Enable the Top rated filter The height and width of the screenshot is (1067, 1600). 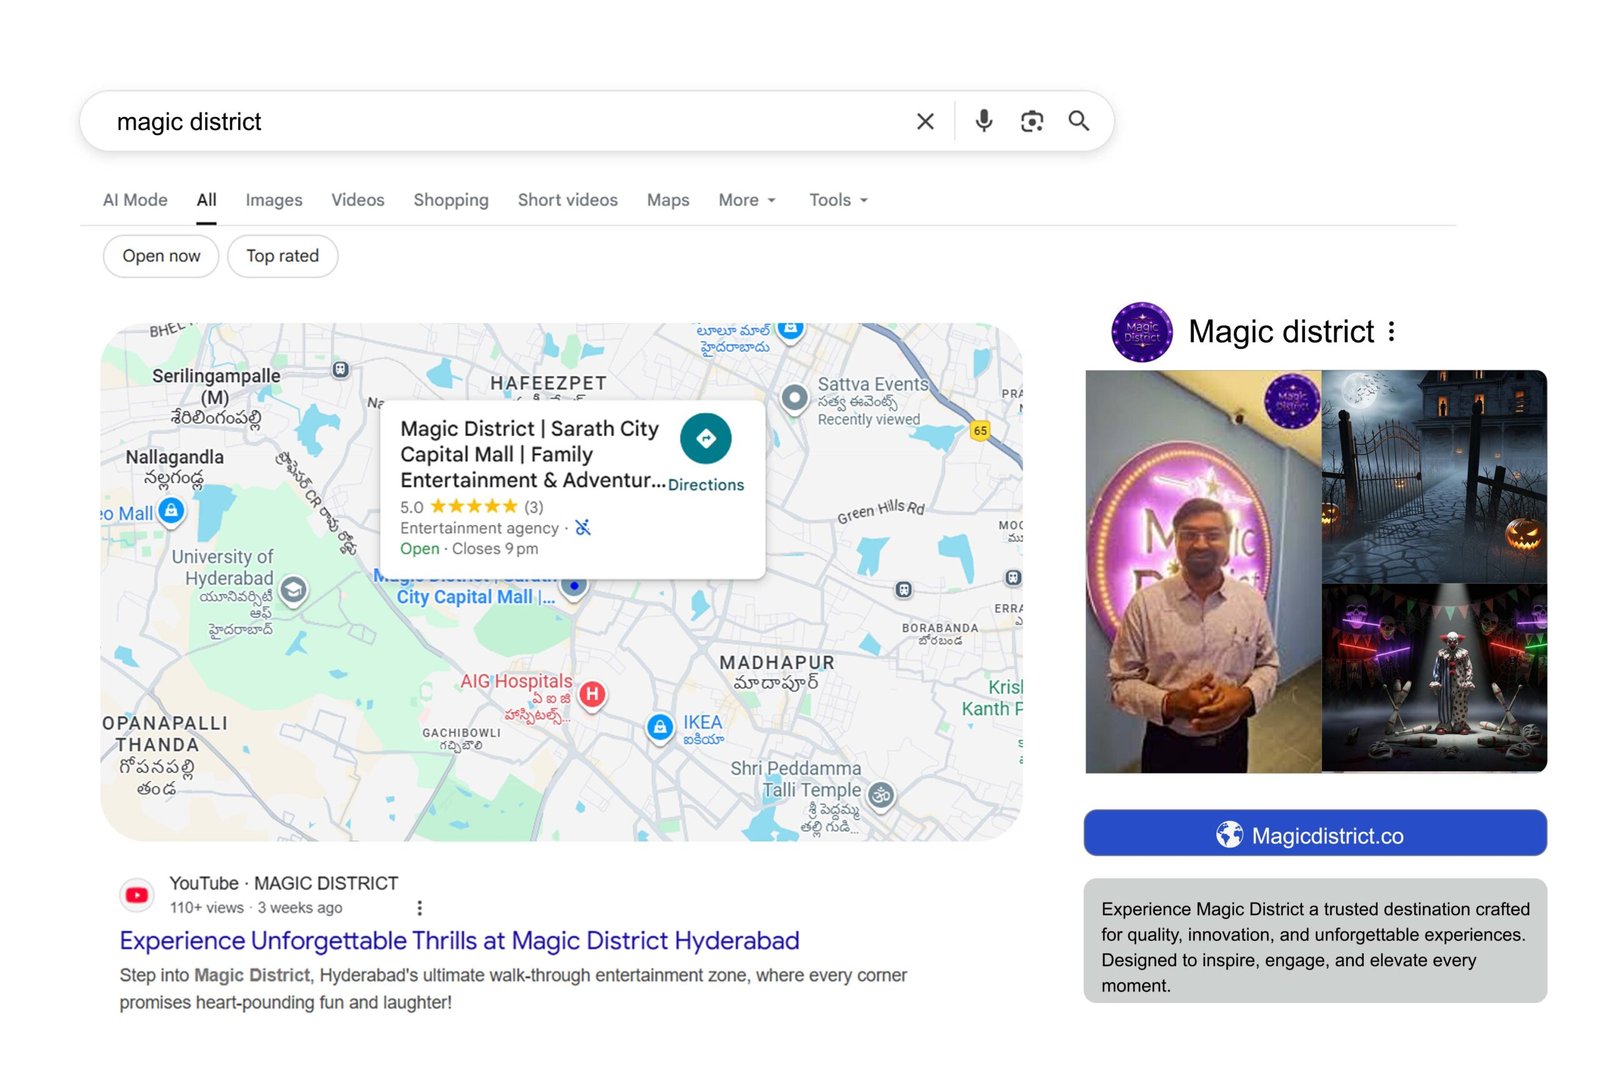282,256
